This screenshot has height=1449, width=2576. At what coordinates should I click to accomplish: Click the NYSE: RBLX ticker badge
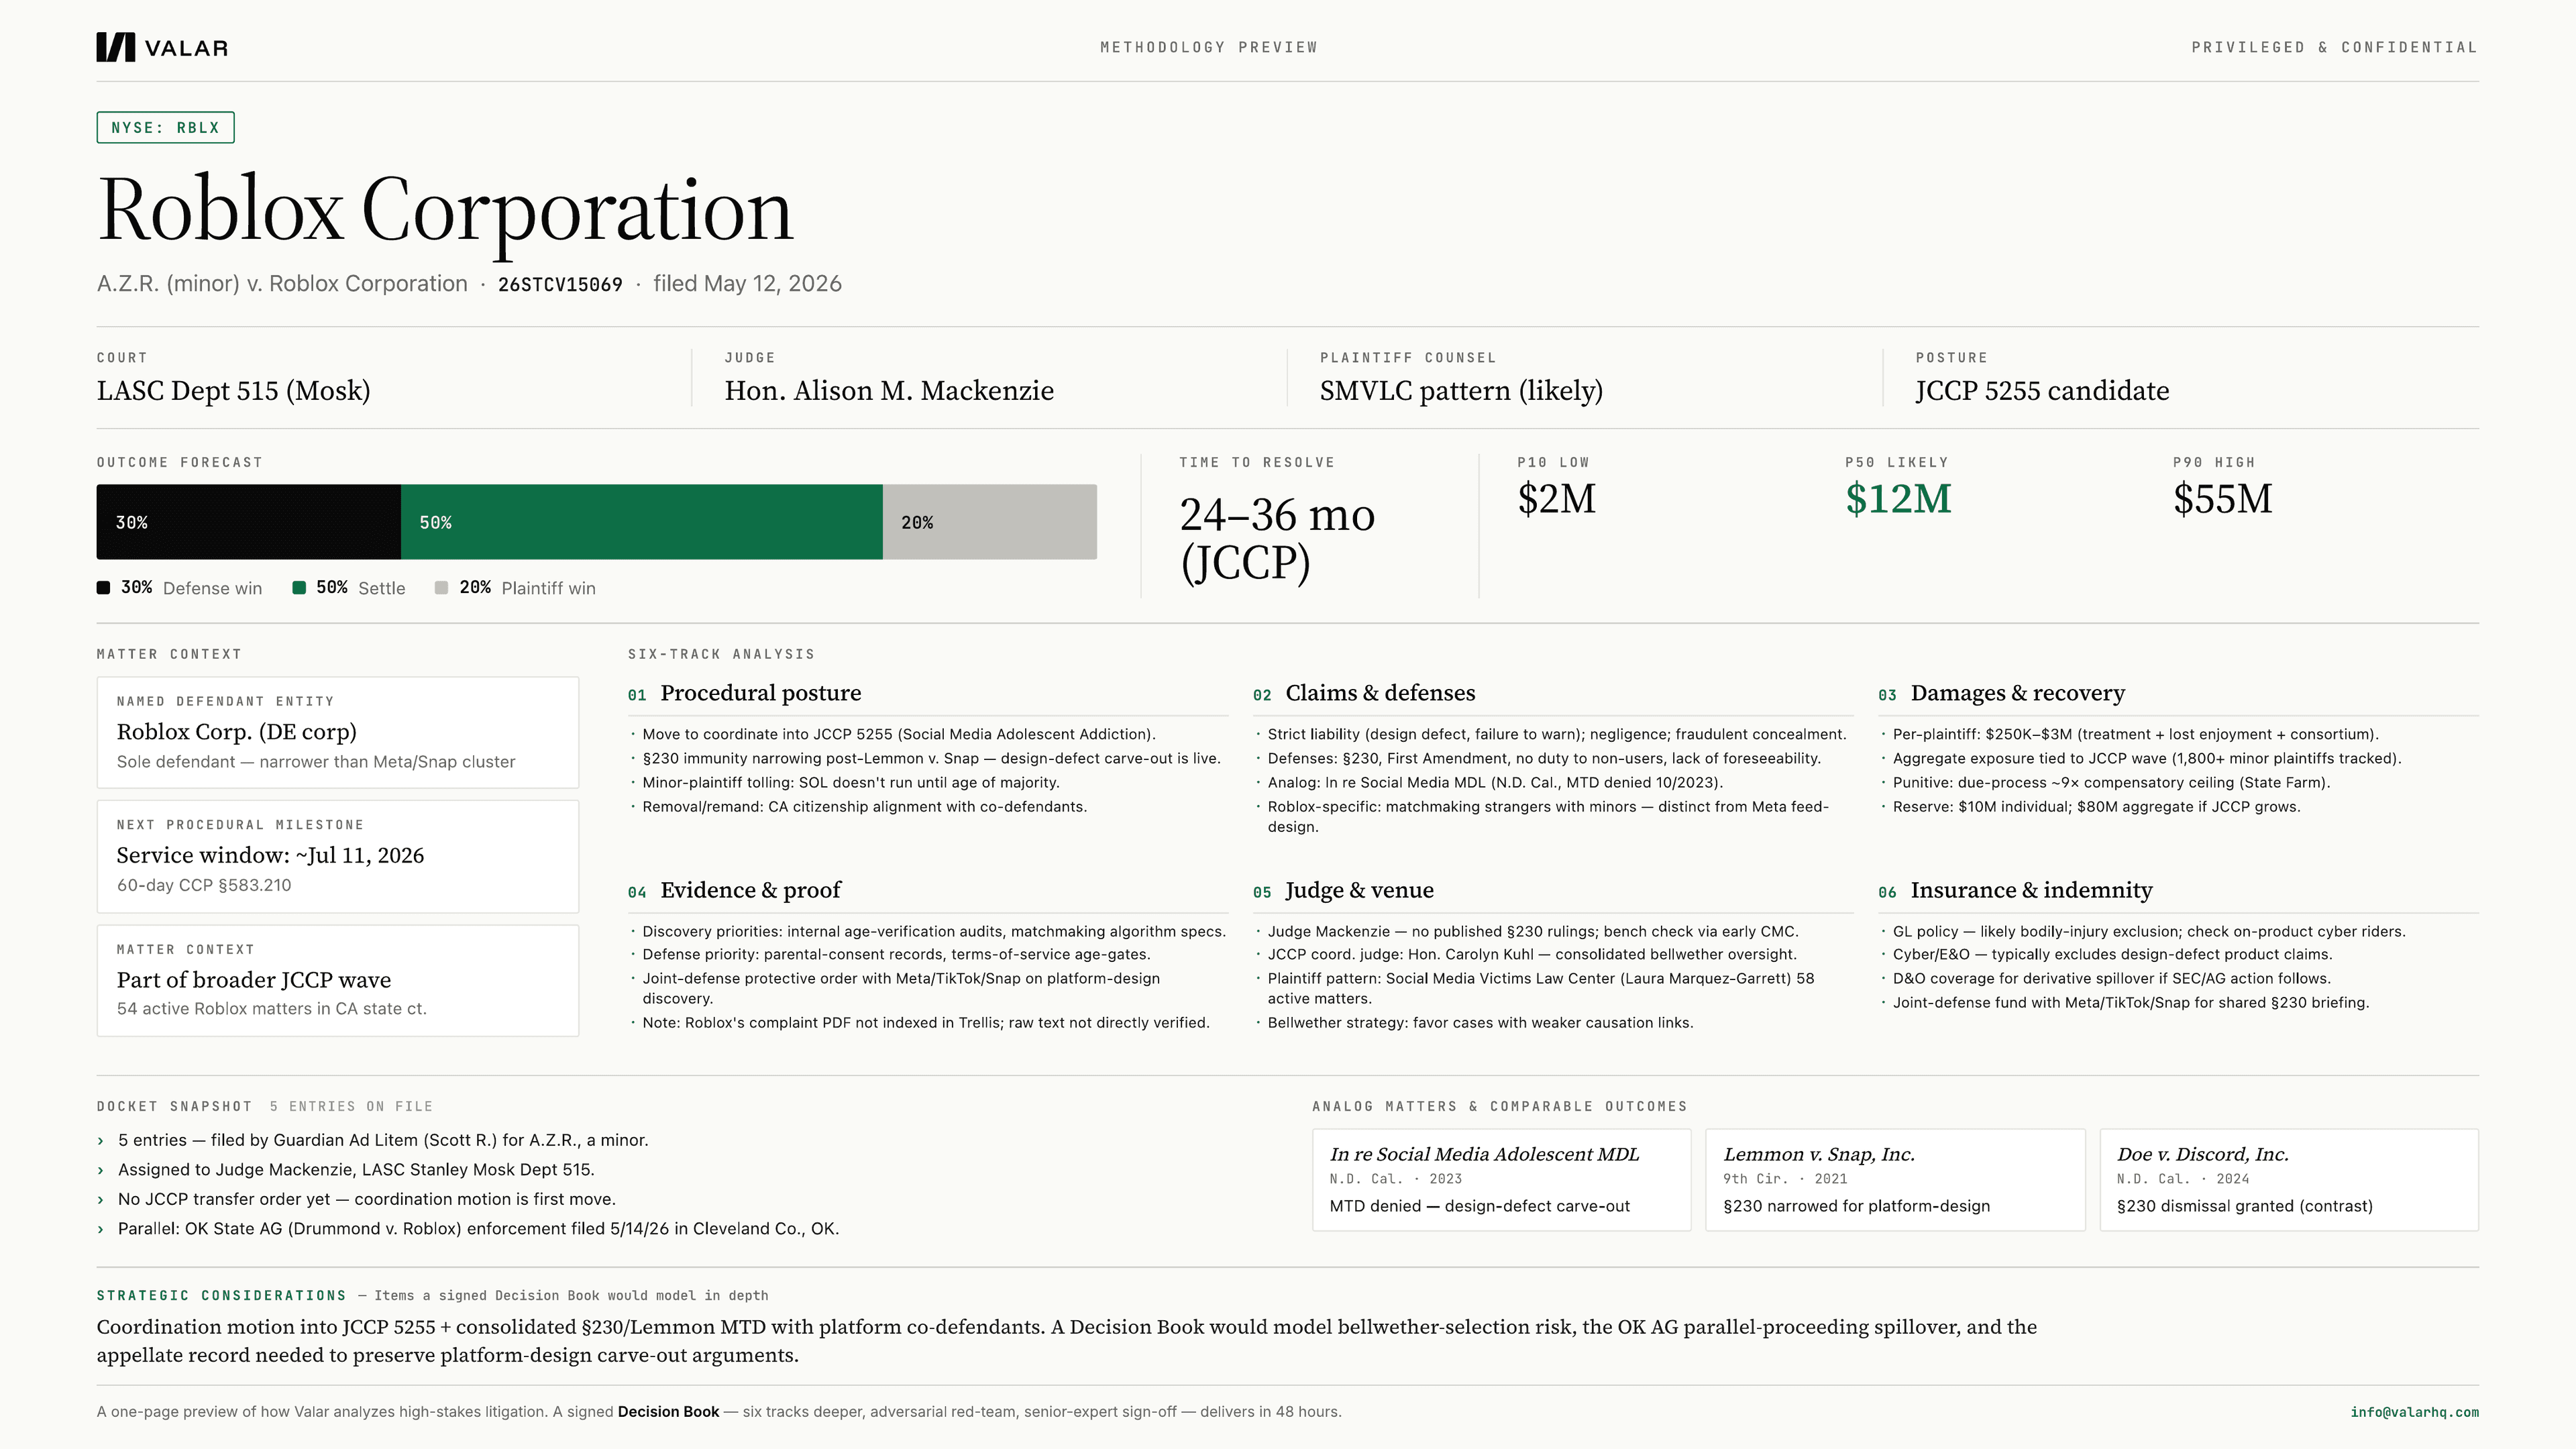point(165,128)
